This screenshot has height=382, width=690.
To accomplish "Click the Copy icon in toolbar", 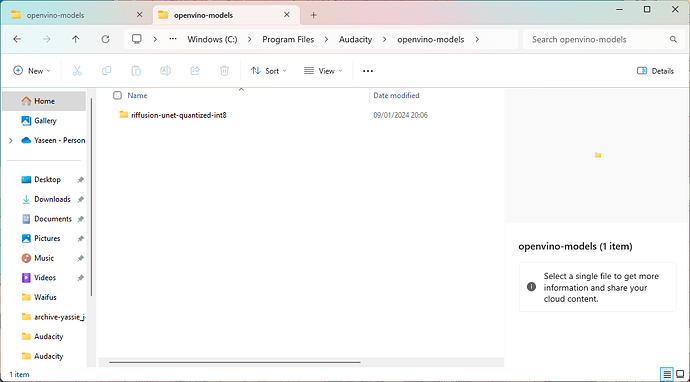I will point(106,71).
